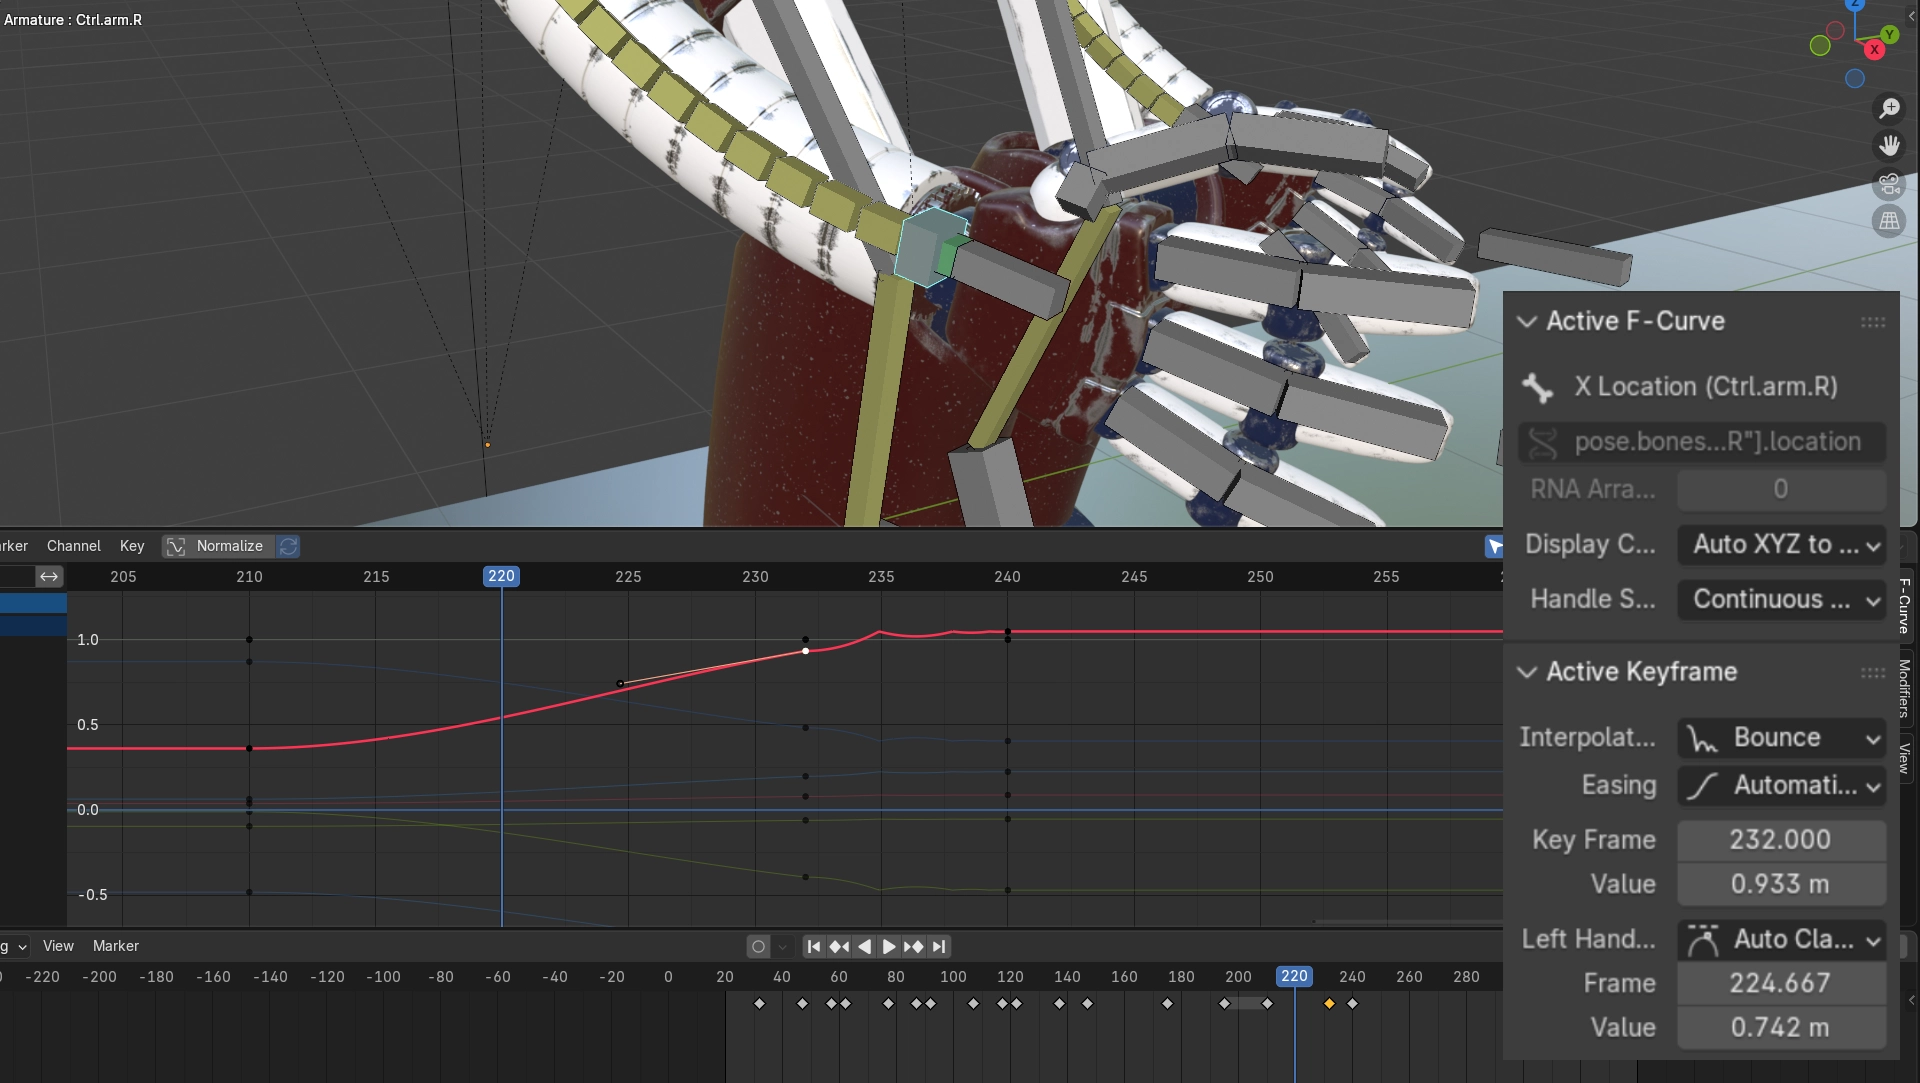Click the pan view hand icon
This screenshot has height=1083, width=1920.
pos(1889,146)
